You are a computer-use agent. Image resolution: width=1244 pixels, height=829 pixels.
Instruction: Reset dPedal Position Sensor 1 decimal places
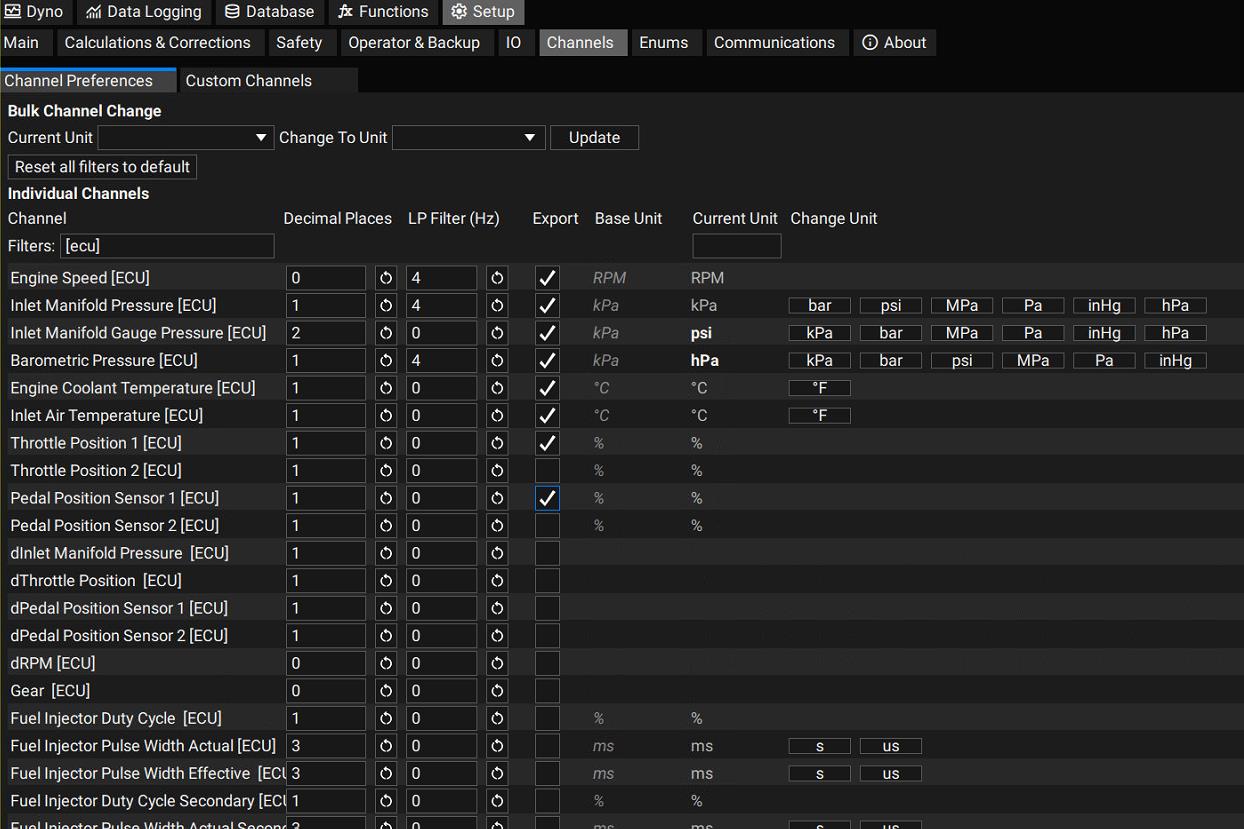(386, 608)
